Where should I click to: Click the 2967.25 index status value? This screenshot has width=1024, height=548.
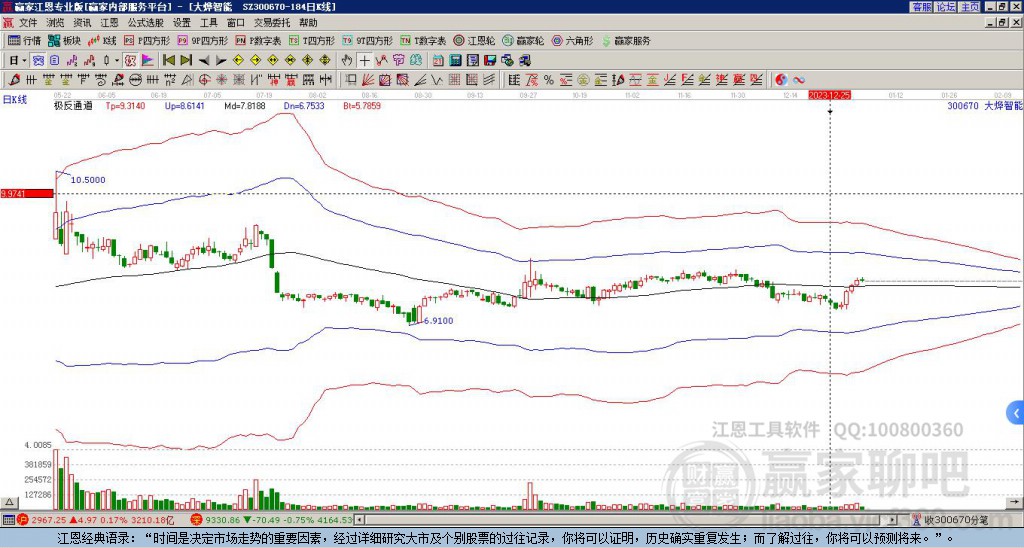tap(49, 520)
